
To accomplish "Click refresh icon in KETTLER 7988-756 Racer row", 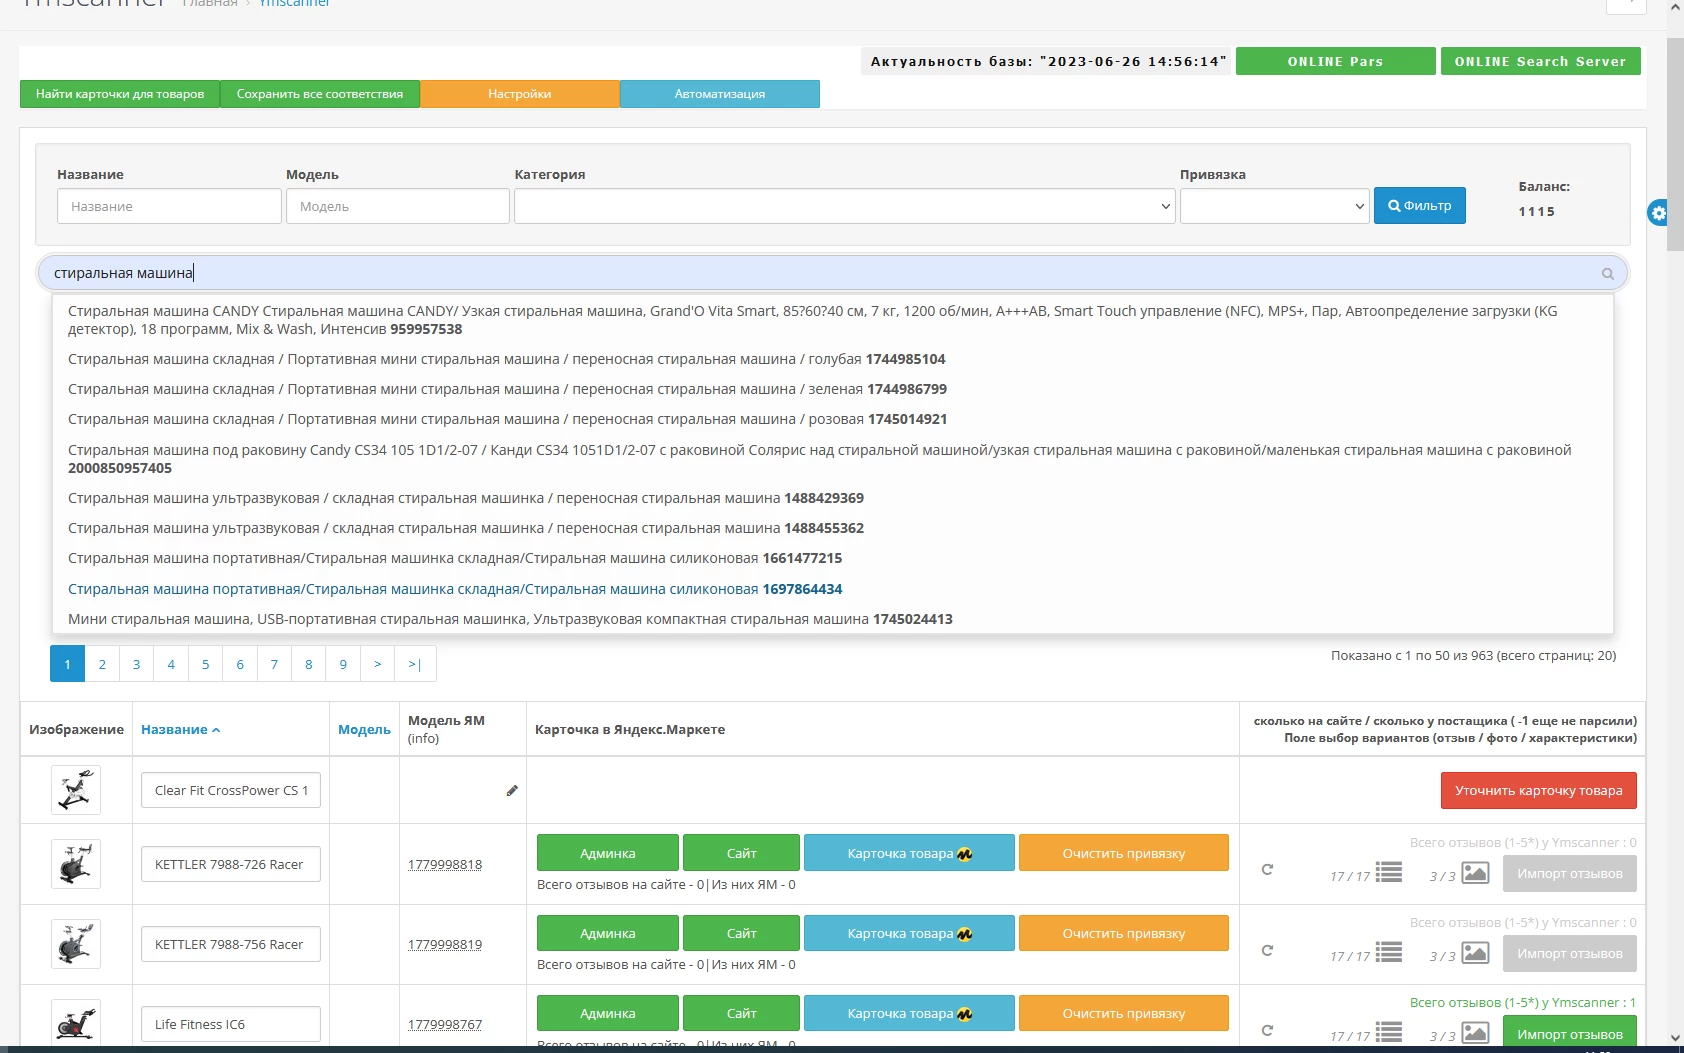I will coord(1267,950).
